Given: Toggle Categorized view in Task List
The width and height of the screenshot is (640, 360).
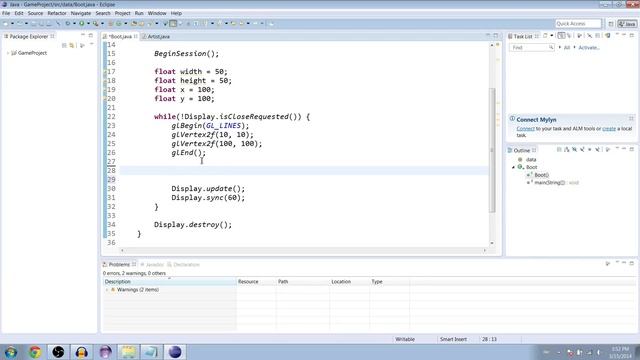Looking at the screenshot, I should [x=561, y=36].
